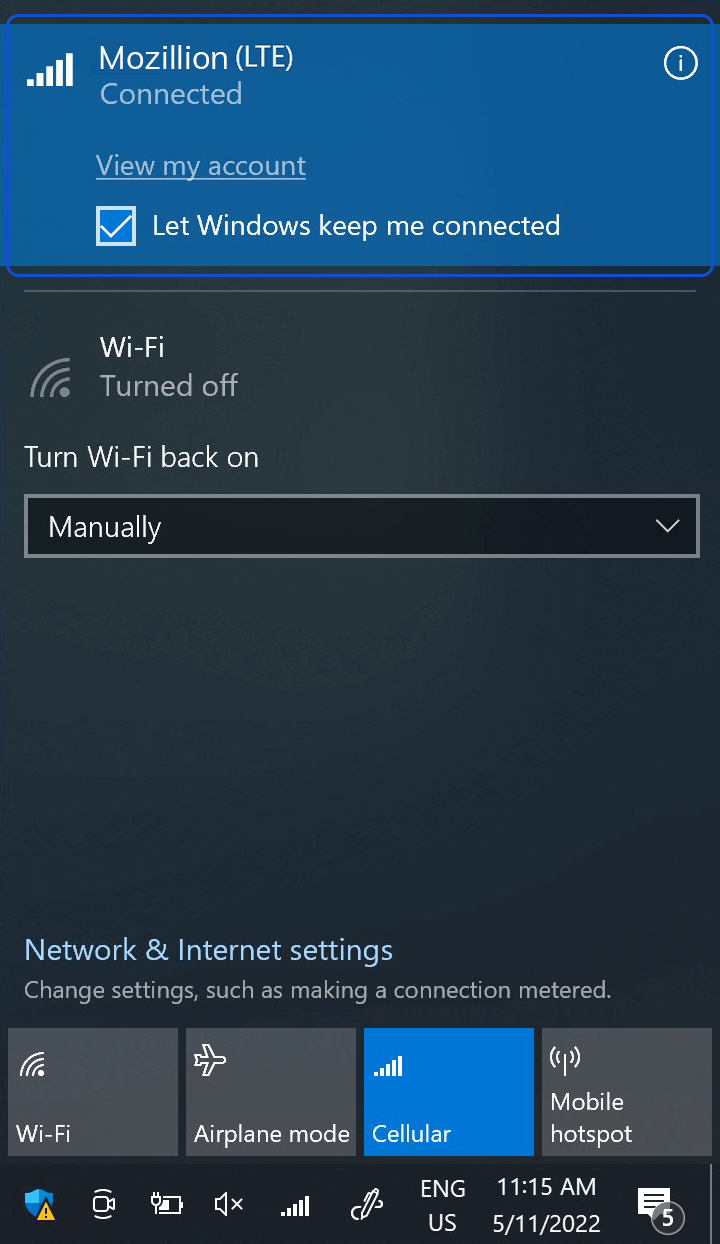Click muted speaker volume icon
Image resolution: width=720 pixels, height=1244 pixels.
tap(229, 1204)
